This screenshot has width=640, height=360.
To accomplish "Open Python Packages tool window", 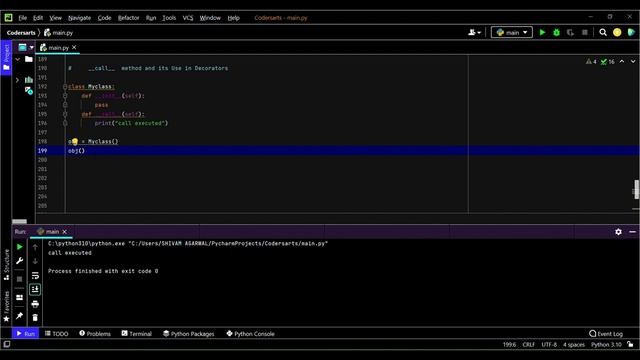I will click(x=189, y=333).
